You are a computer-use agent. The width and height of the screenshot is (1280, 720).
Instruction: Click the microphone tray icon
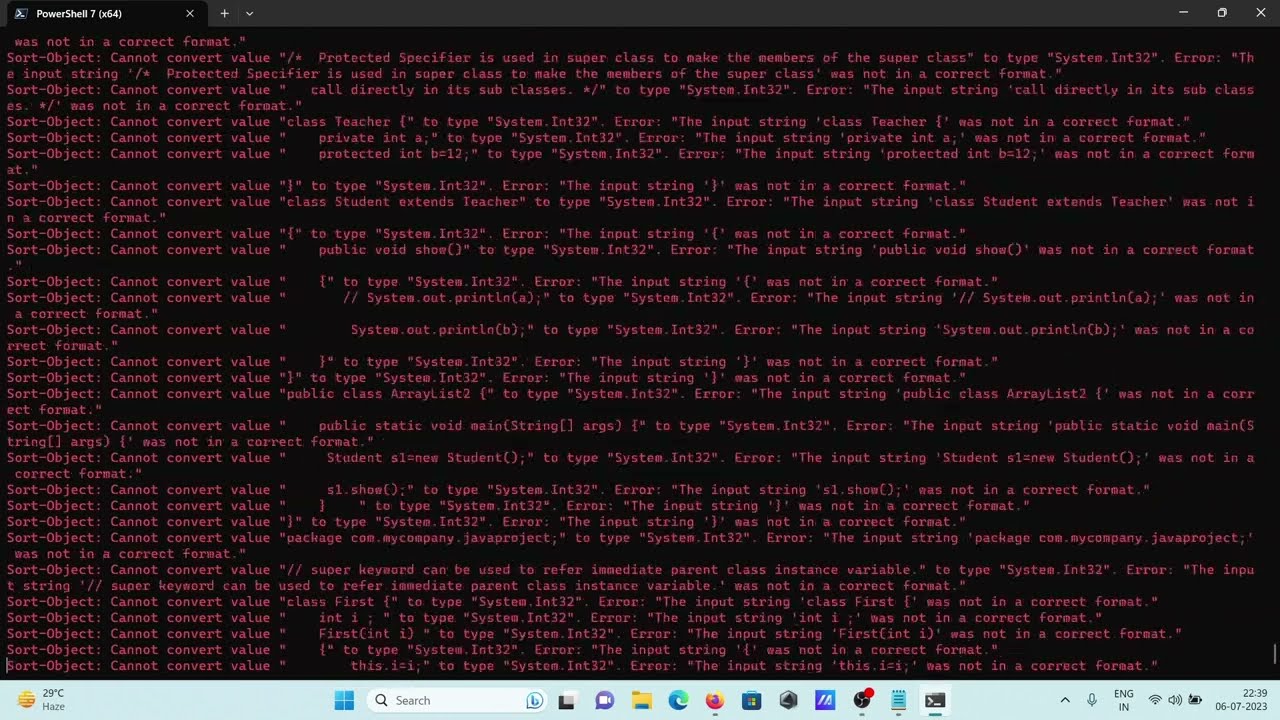pos(1092,700)
